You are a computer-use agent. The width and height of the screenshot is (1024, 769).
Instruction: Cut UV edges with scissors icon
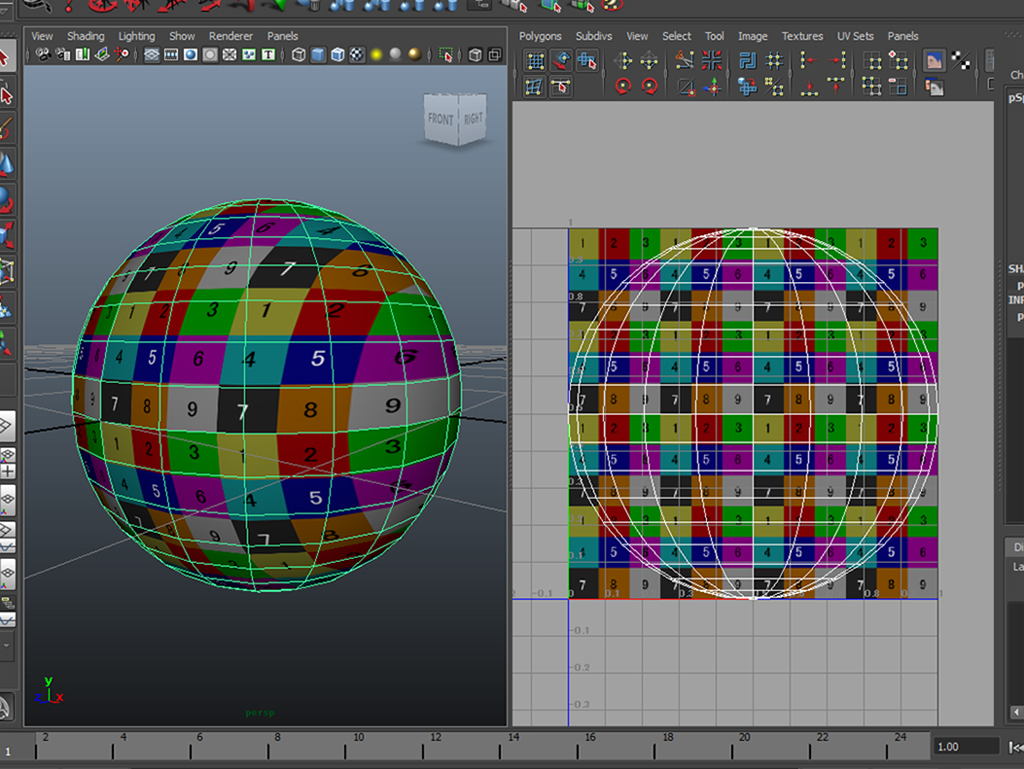click(x=684, y=61)
